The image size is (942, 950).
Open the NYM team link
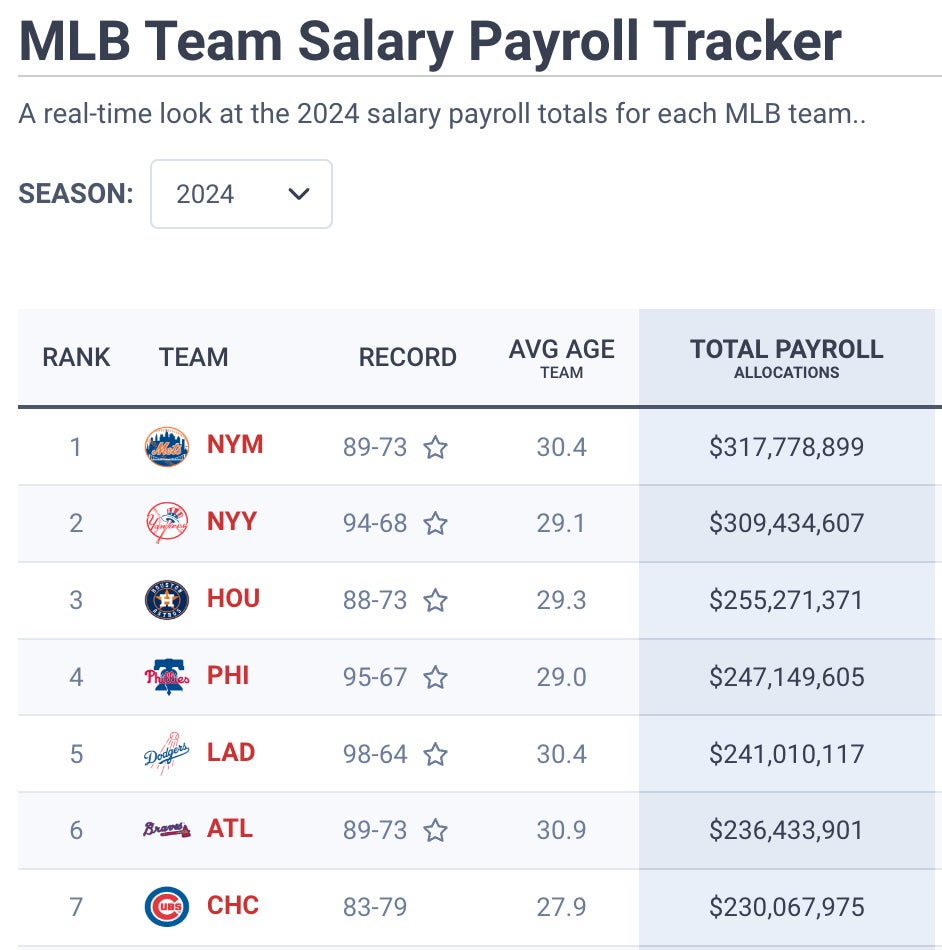235,445
